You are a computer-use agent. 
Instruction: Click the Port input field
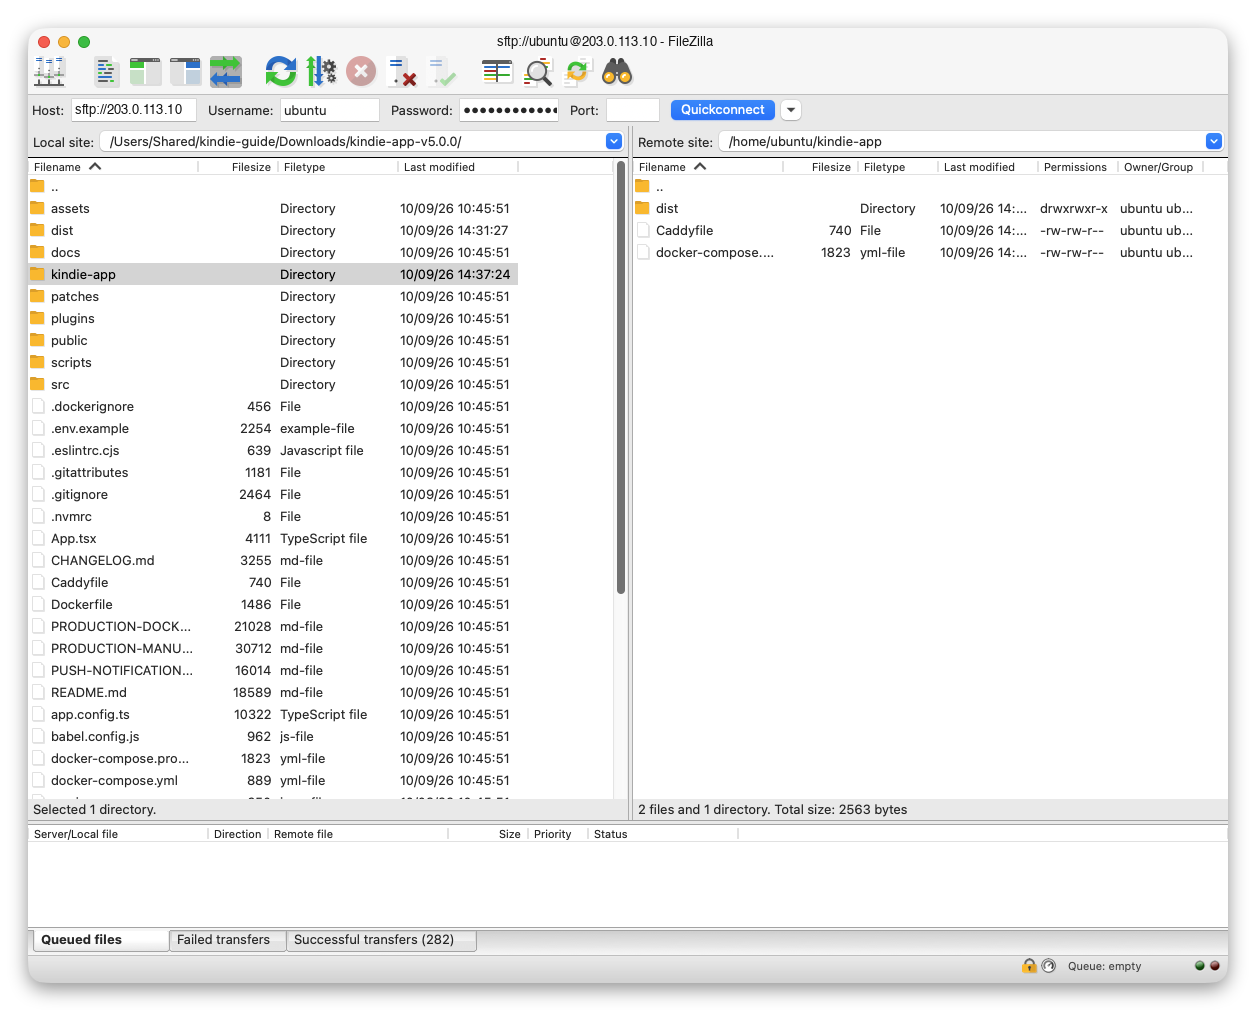click(x=633, y=110)
